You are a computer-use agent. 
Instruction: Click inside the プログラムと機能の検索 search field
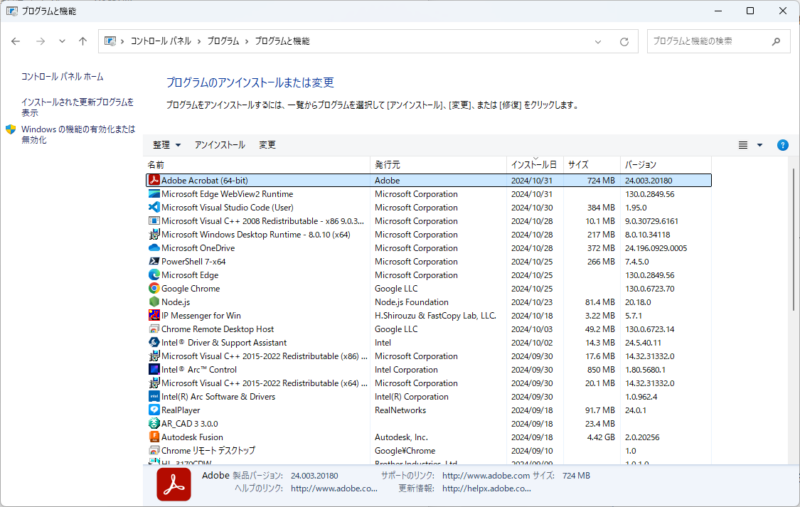tap(709, 41)
